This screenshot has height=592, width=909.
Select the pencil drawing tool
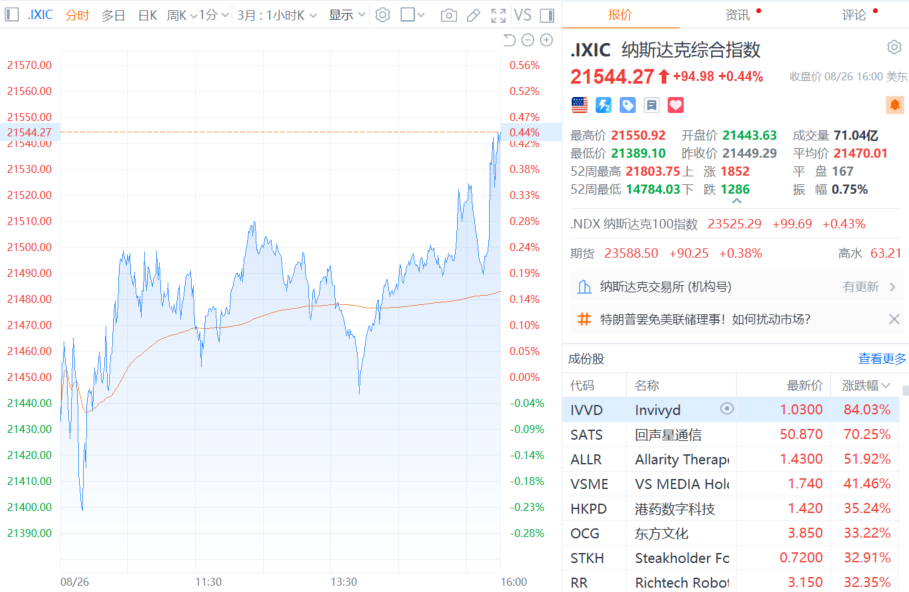(x=474, y=15)
